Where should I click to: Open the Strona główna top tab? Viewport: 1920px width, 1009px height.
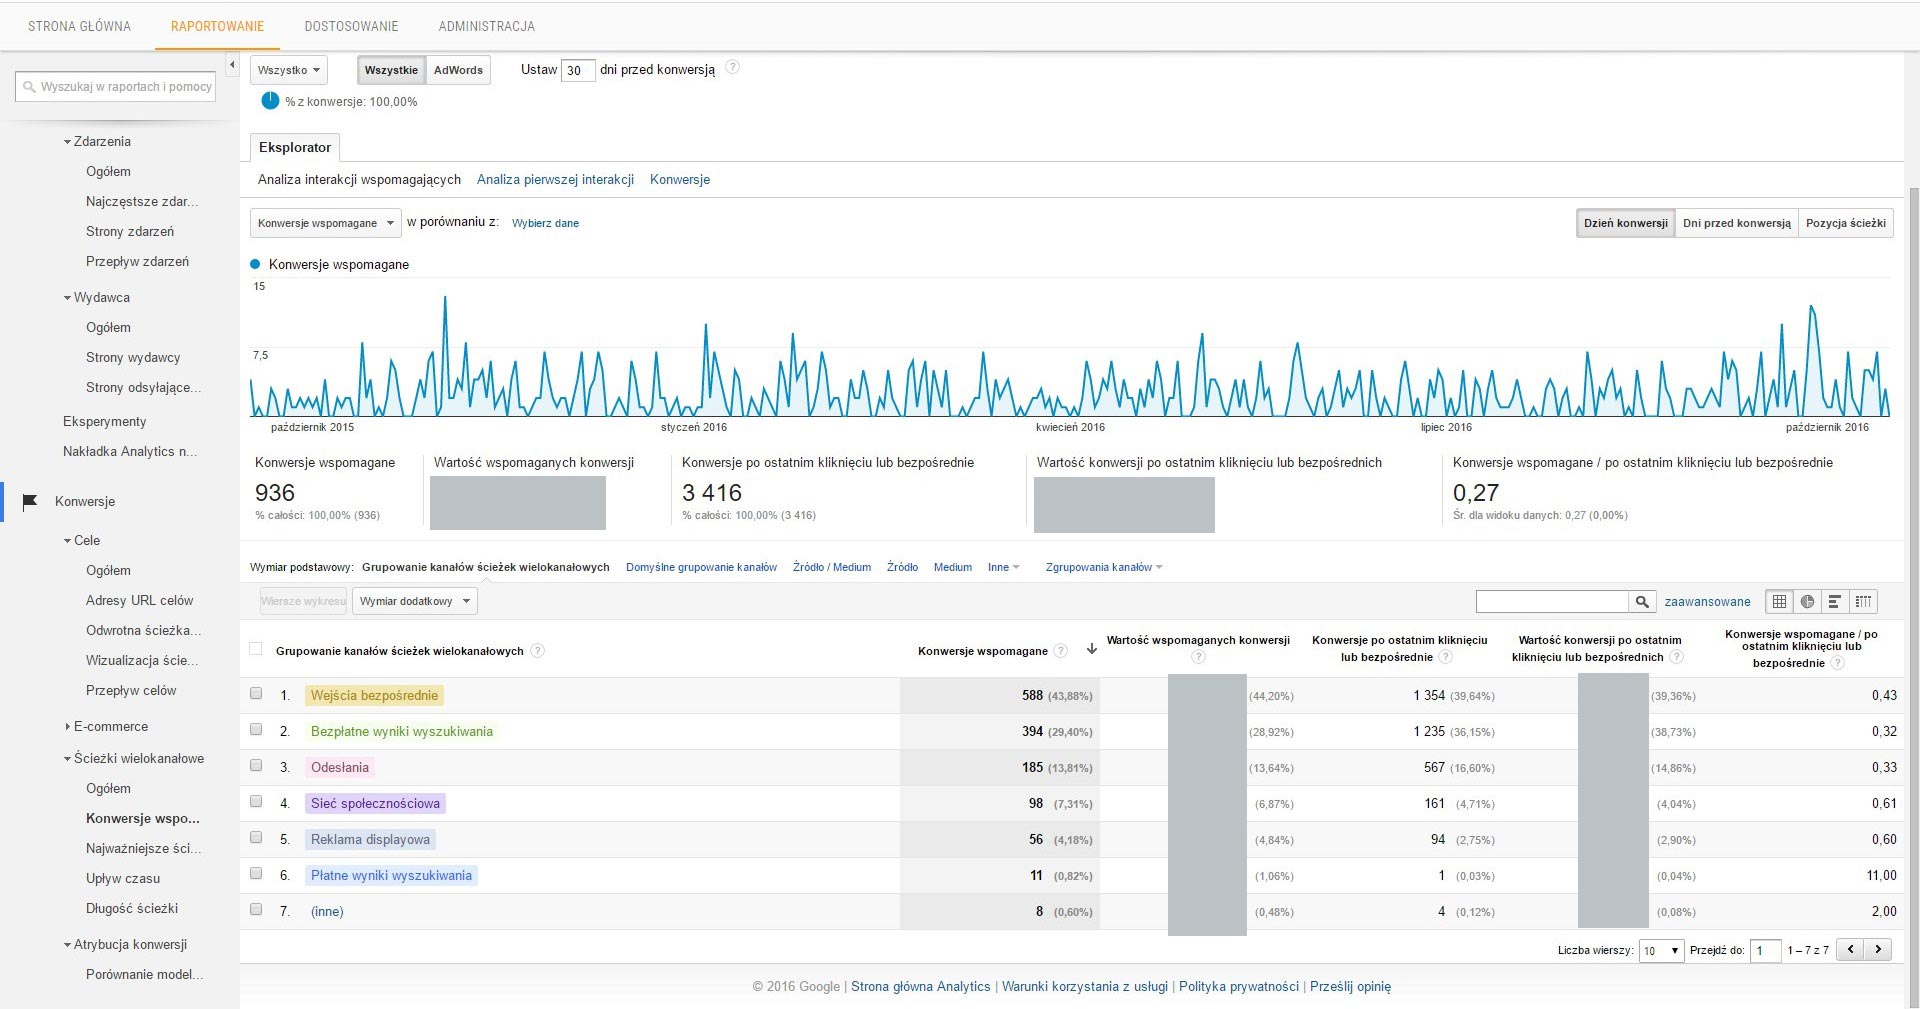[79, 26]
